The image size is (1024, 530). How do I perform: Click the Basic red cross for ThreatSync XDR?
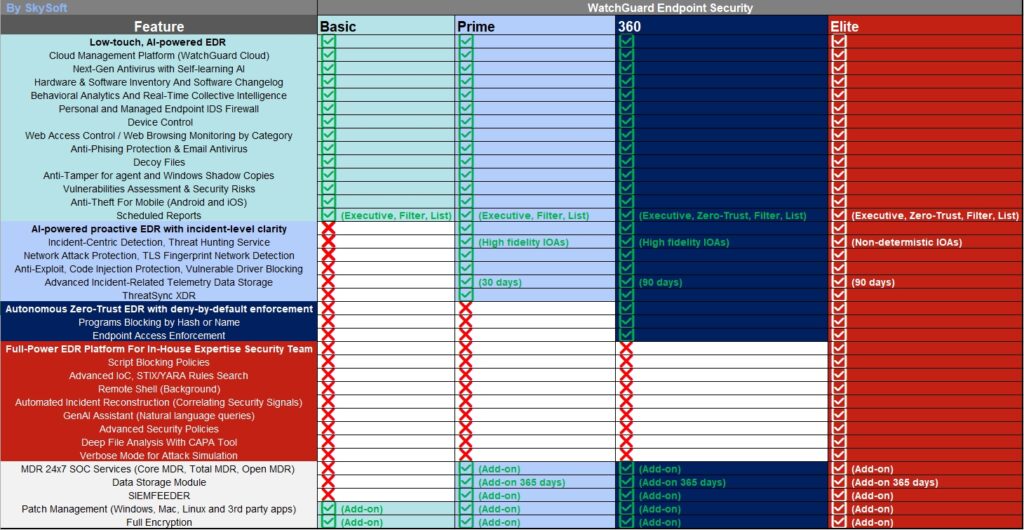coord(328,295)
